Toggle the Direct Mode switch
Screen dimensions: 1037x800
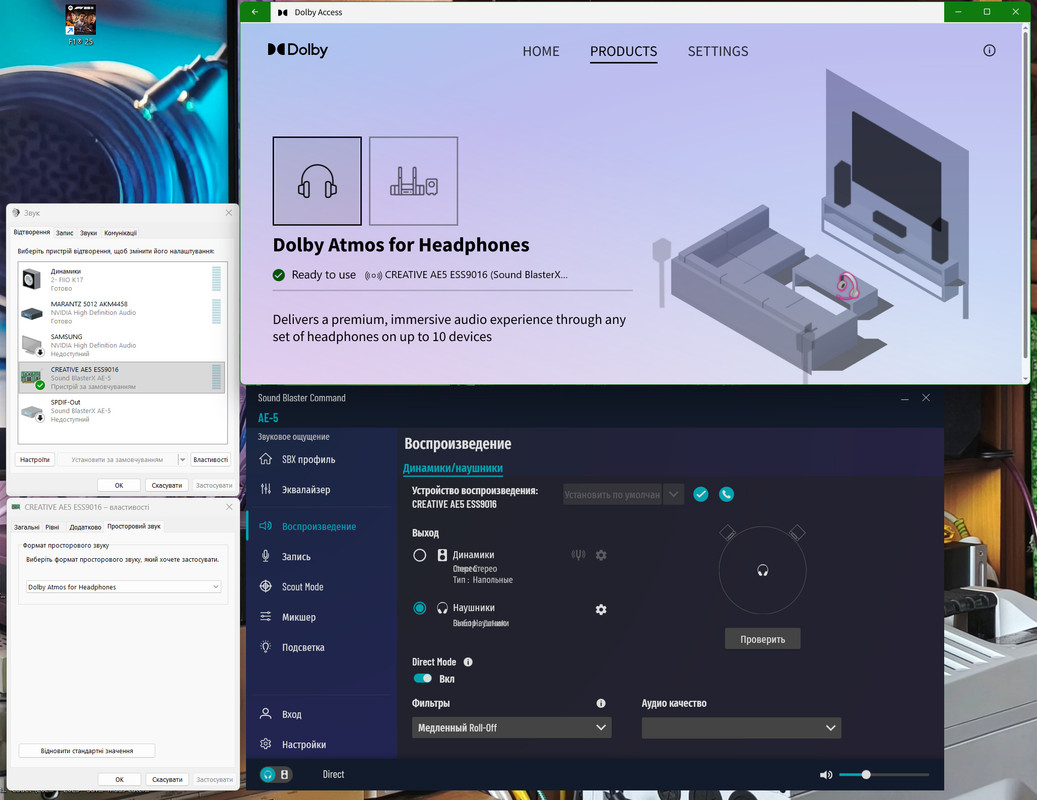pos(422,678)
